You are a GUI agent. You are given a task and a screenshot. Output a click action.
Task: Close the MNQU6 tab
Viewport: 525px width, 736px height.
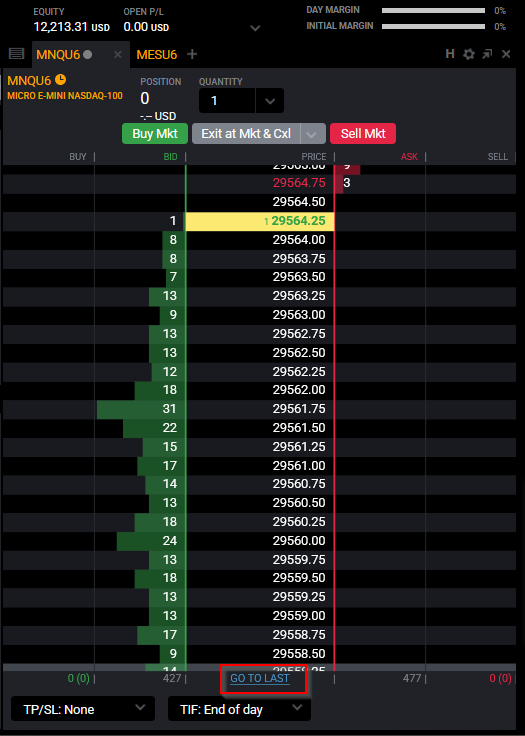tap(118, 55)
